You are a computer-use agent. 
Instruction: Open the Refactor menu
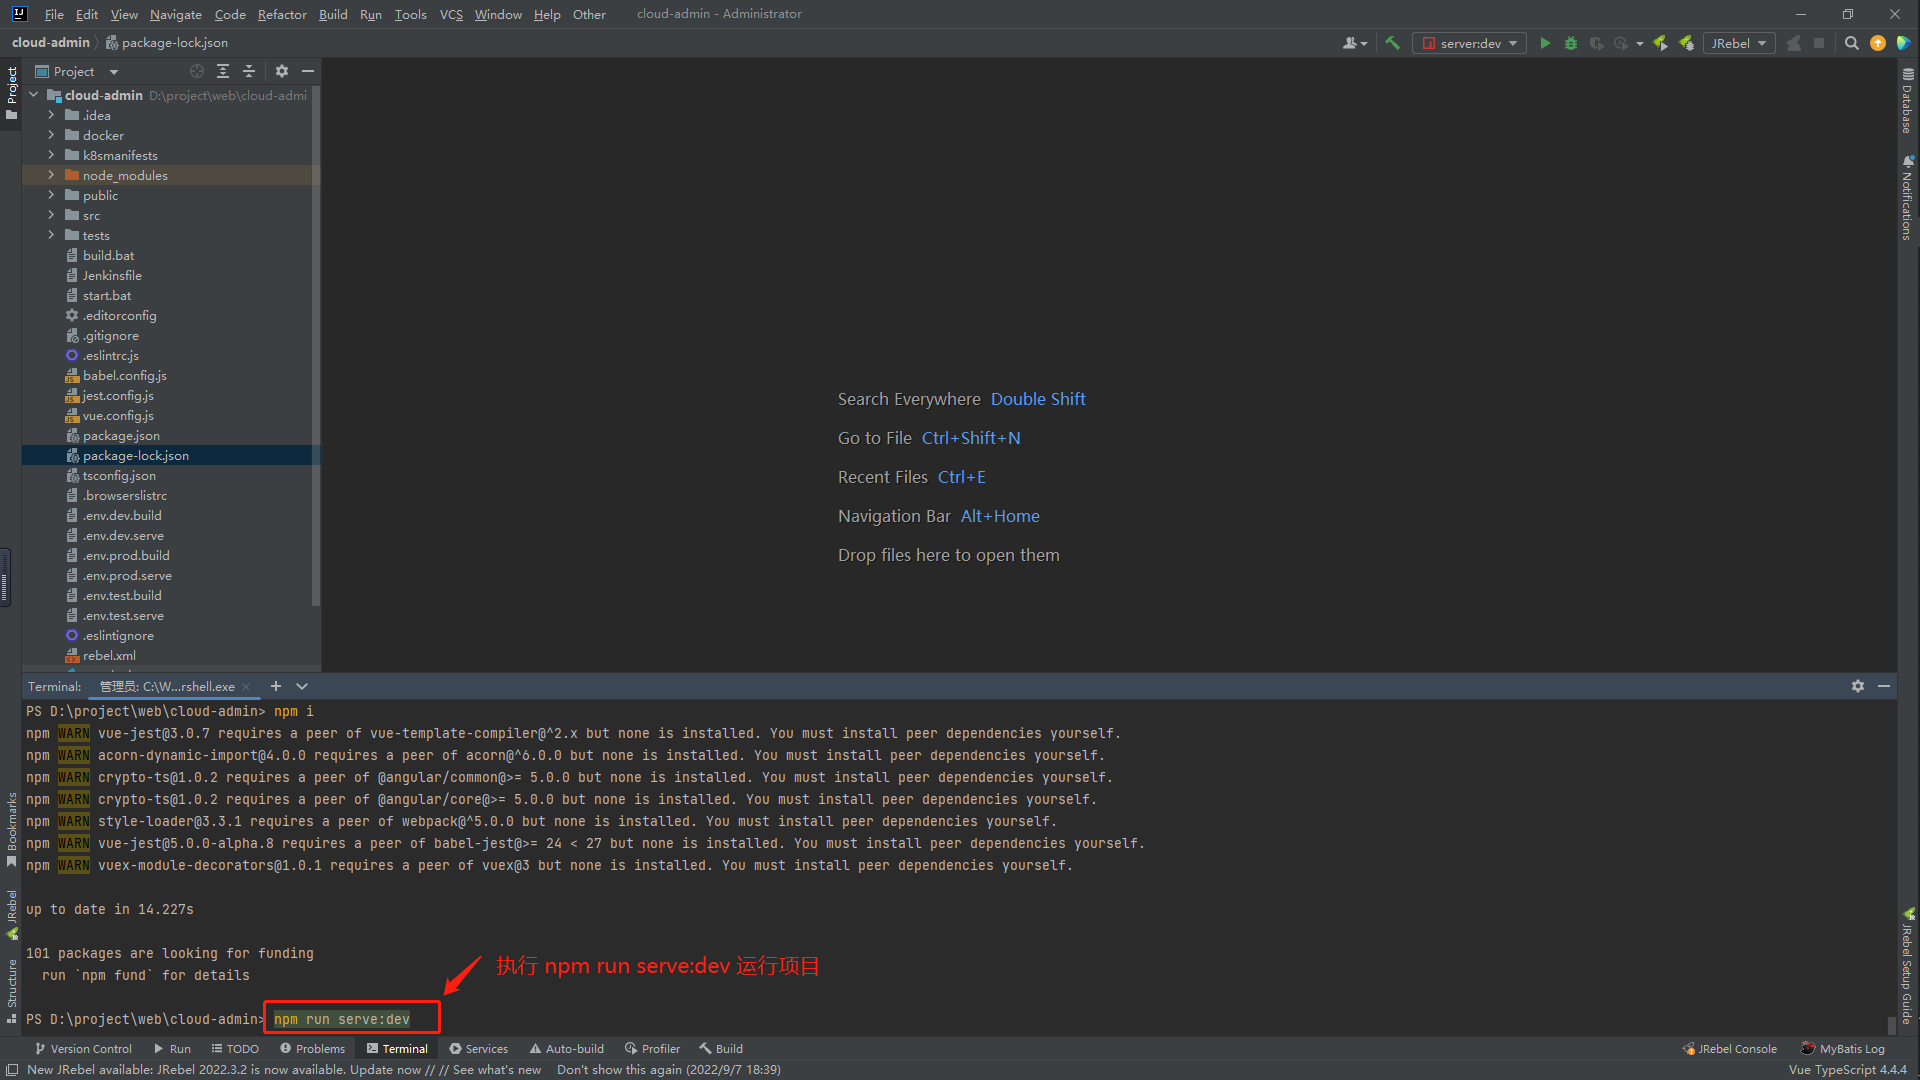pos(282,14)
